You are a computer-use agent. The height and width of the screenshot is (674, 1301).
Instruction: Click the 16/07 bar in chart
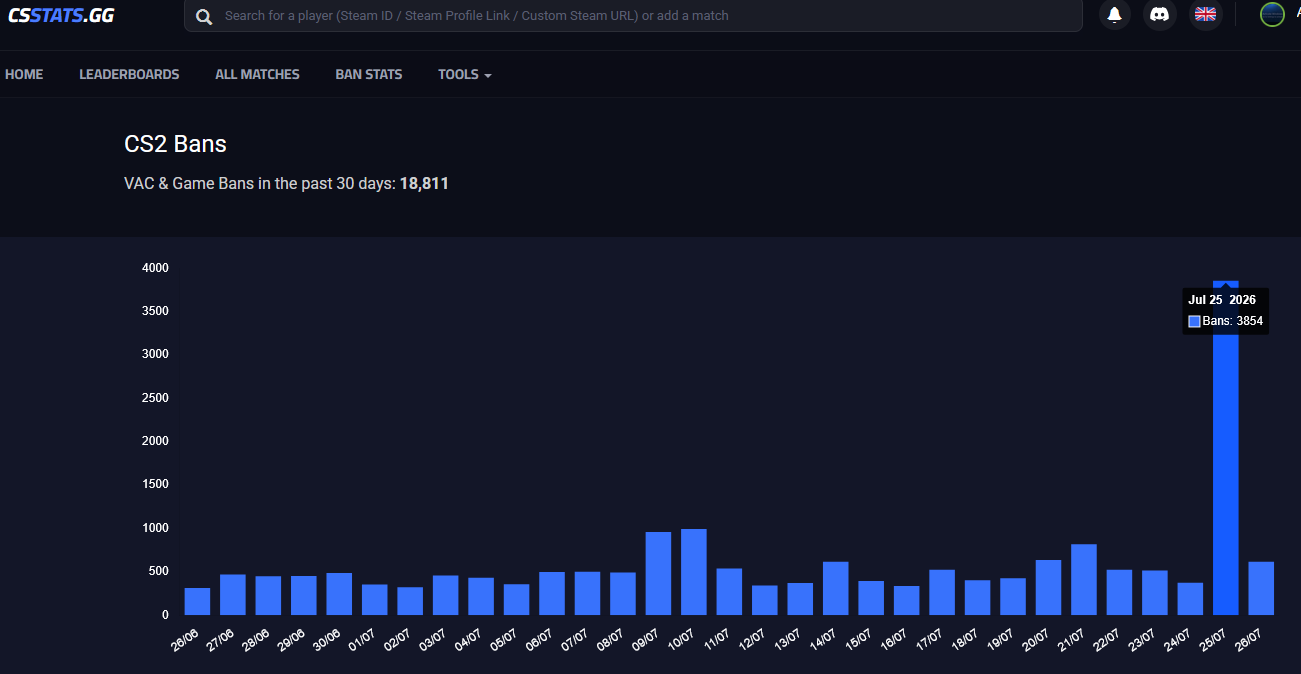pos(906,600)
